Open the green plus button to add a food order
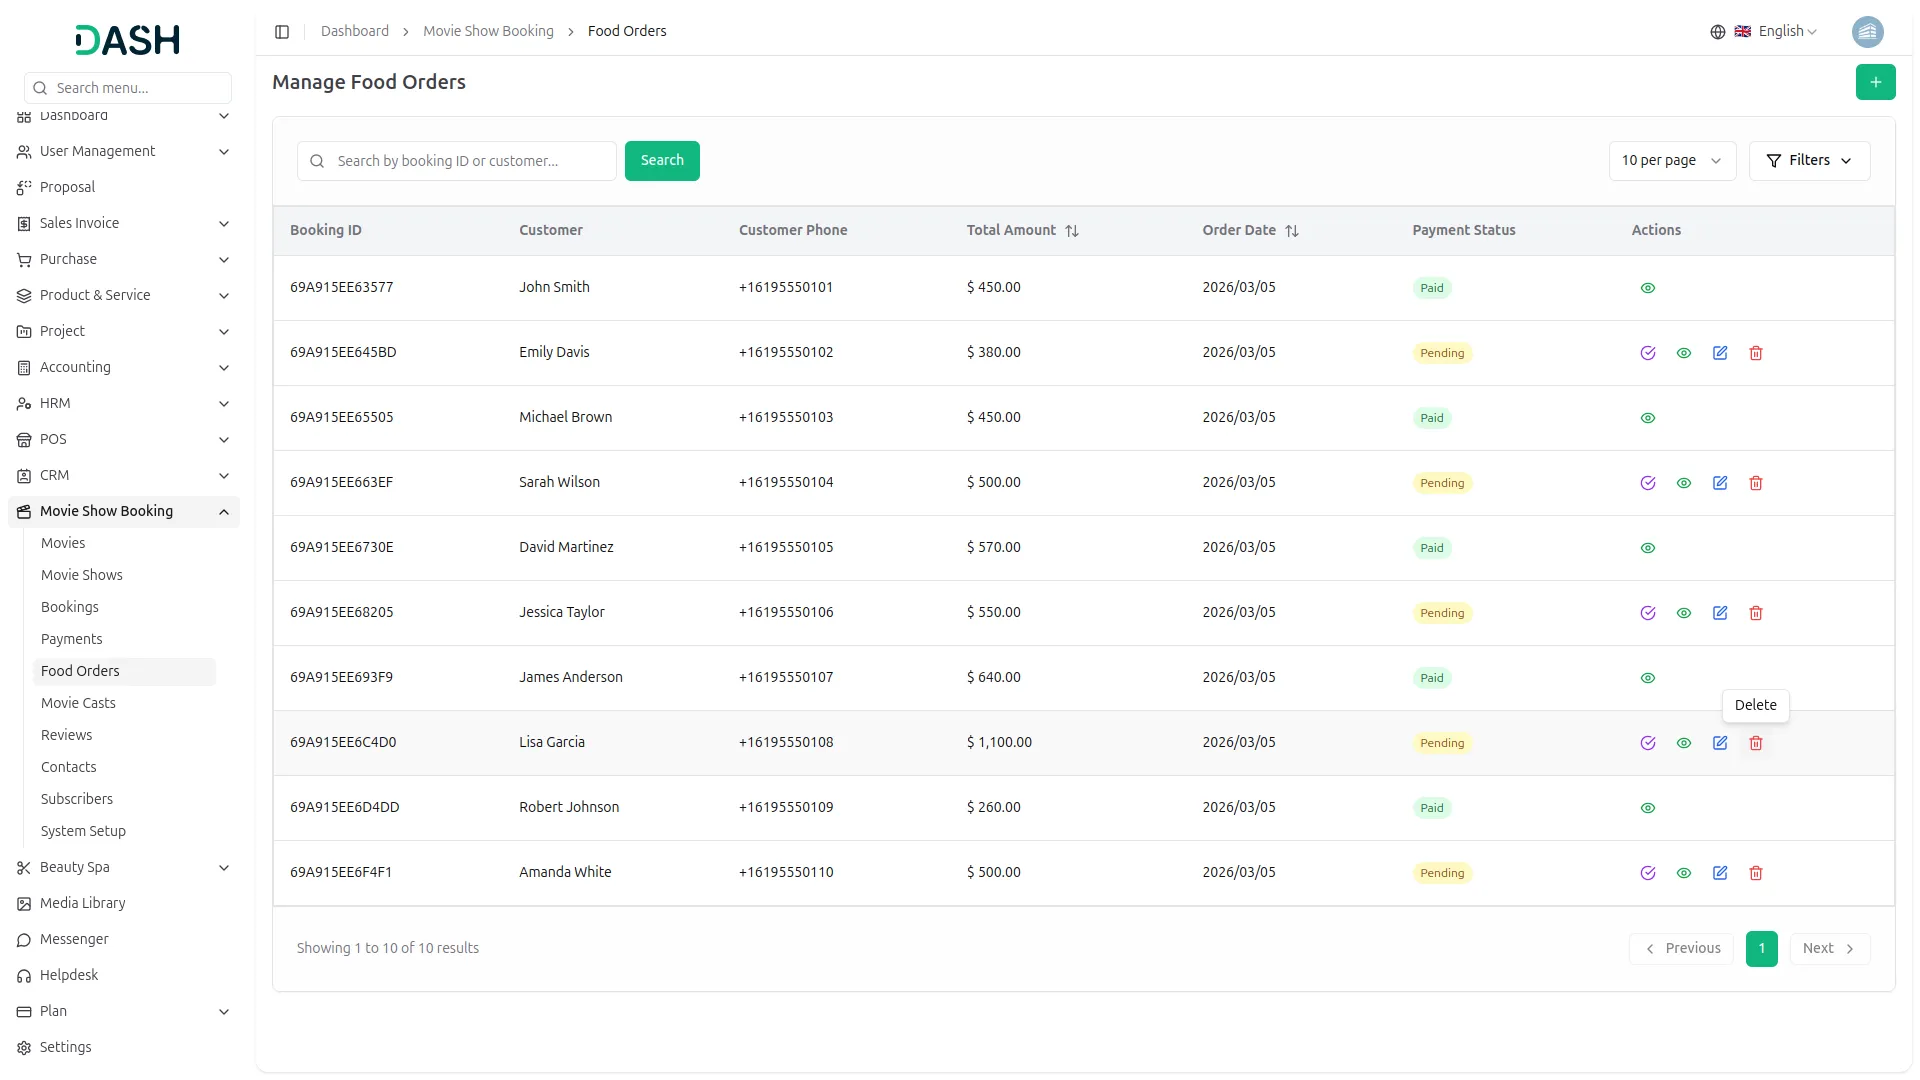 point(1876,82)
